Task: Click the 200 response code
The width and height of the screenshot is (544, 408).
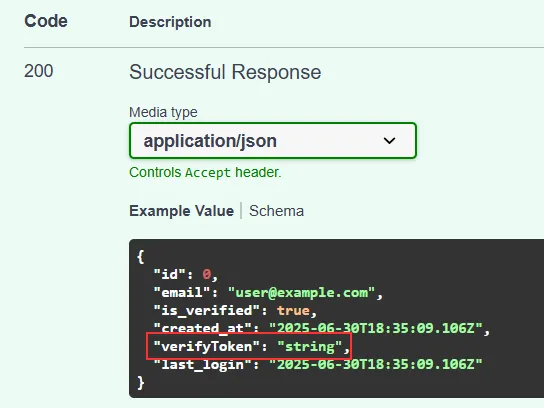Action: coord(39,71)
